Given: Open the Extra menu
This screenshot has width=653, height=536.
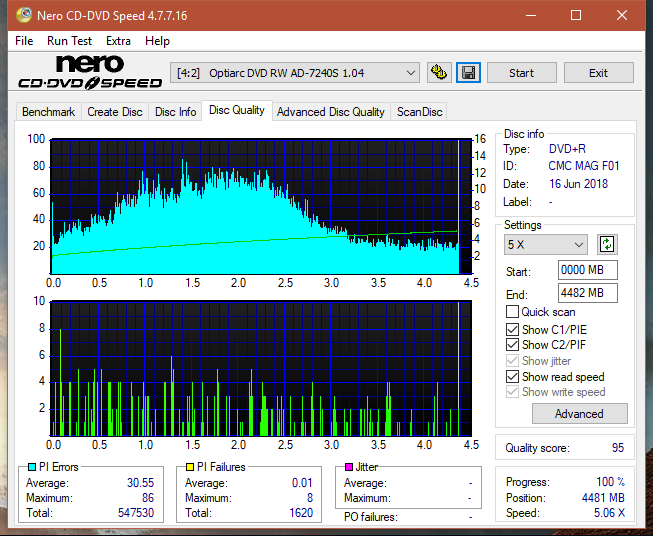Looking at the screenshot, I should coord(118,41).
